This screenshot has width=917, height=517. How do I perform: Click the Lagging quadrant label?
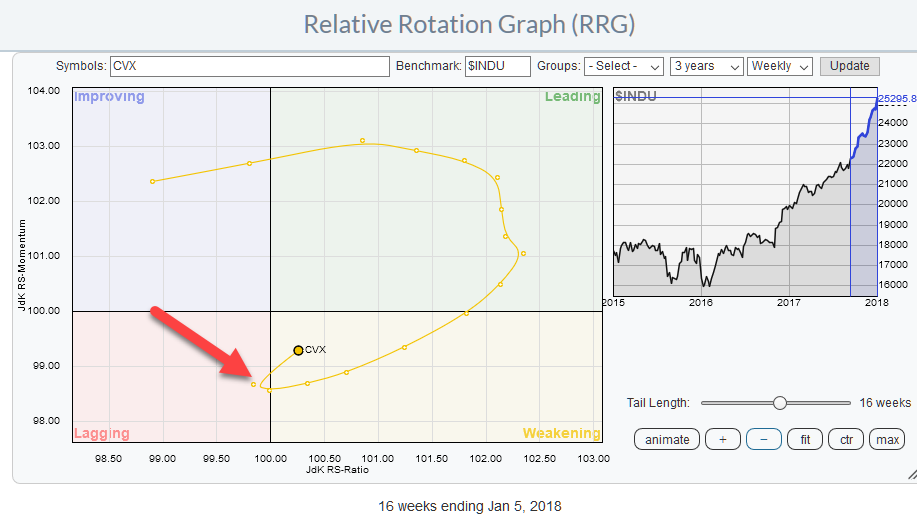(101, 434)
